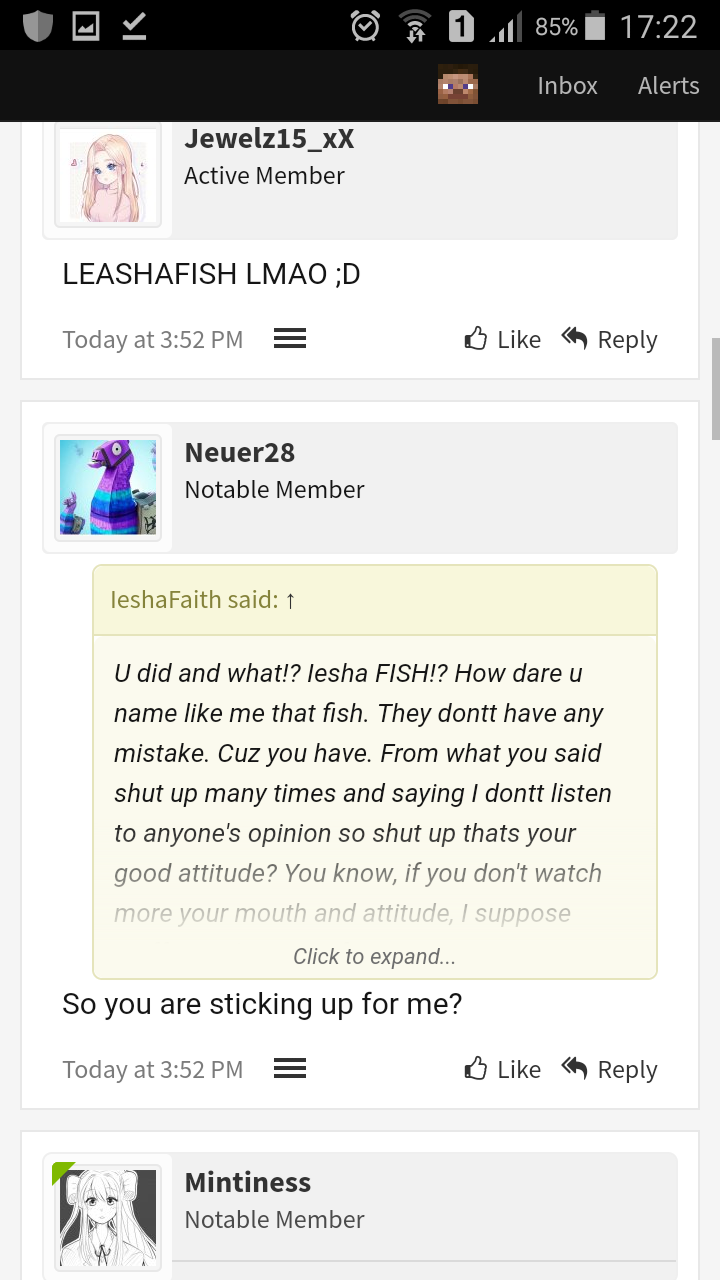Open the Neuer28 username profile
Screen dimensions: 720x1280
click(x=240, y=452)
